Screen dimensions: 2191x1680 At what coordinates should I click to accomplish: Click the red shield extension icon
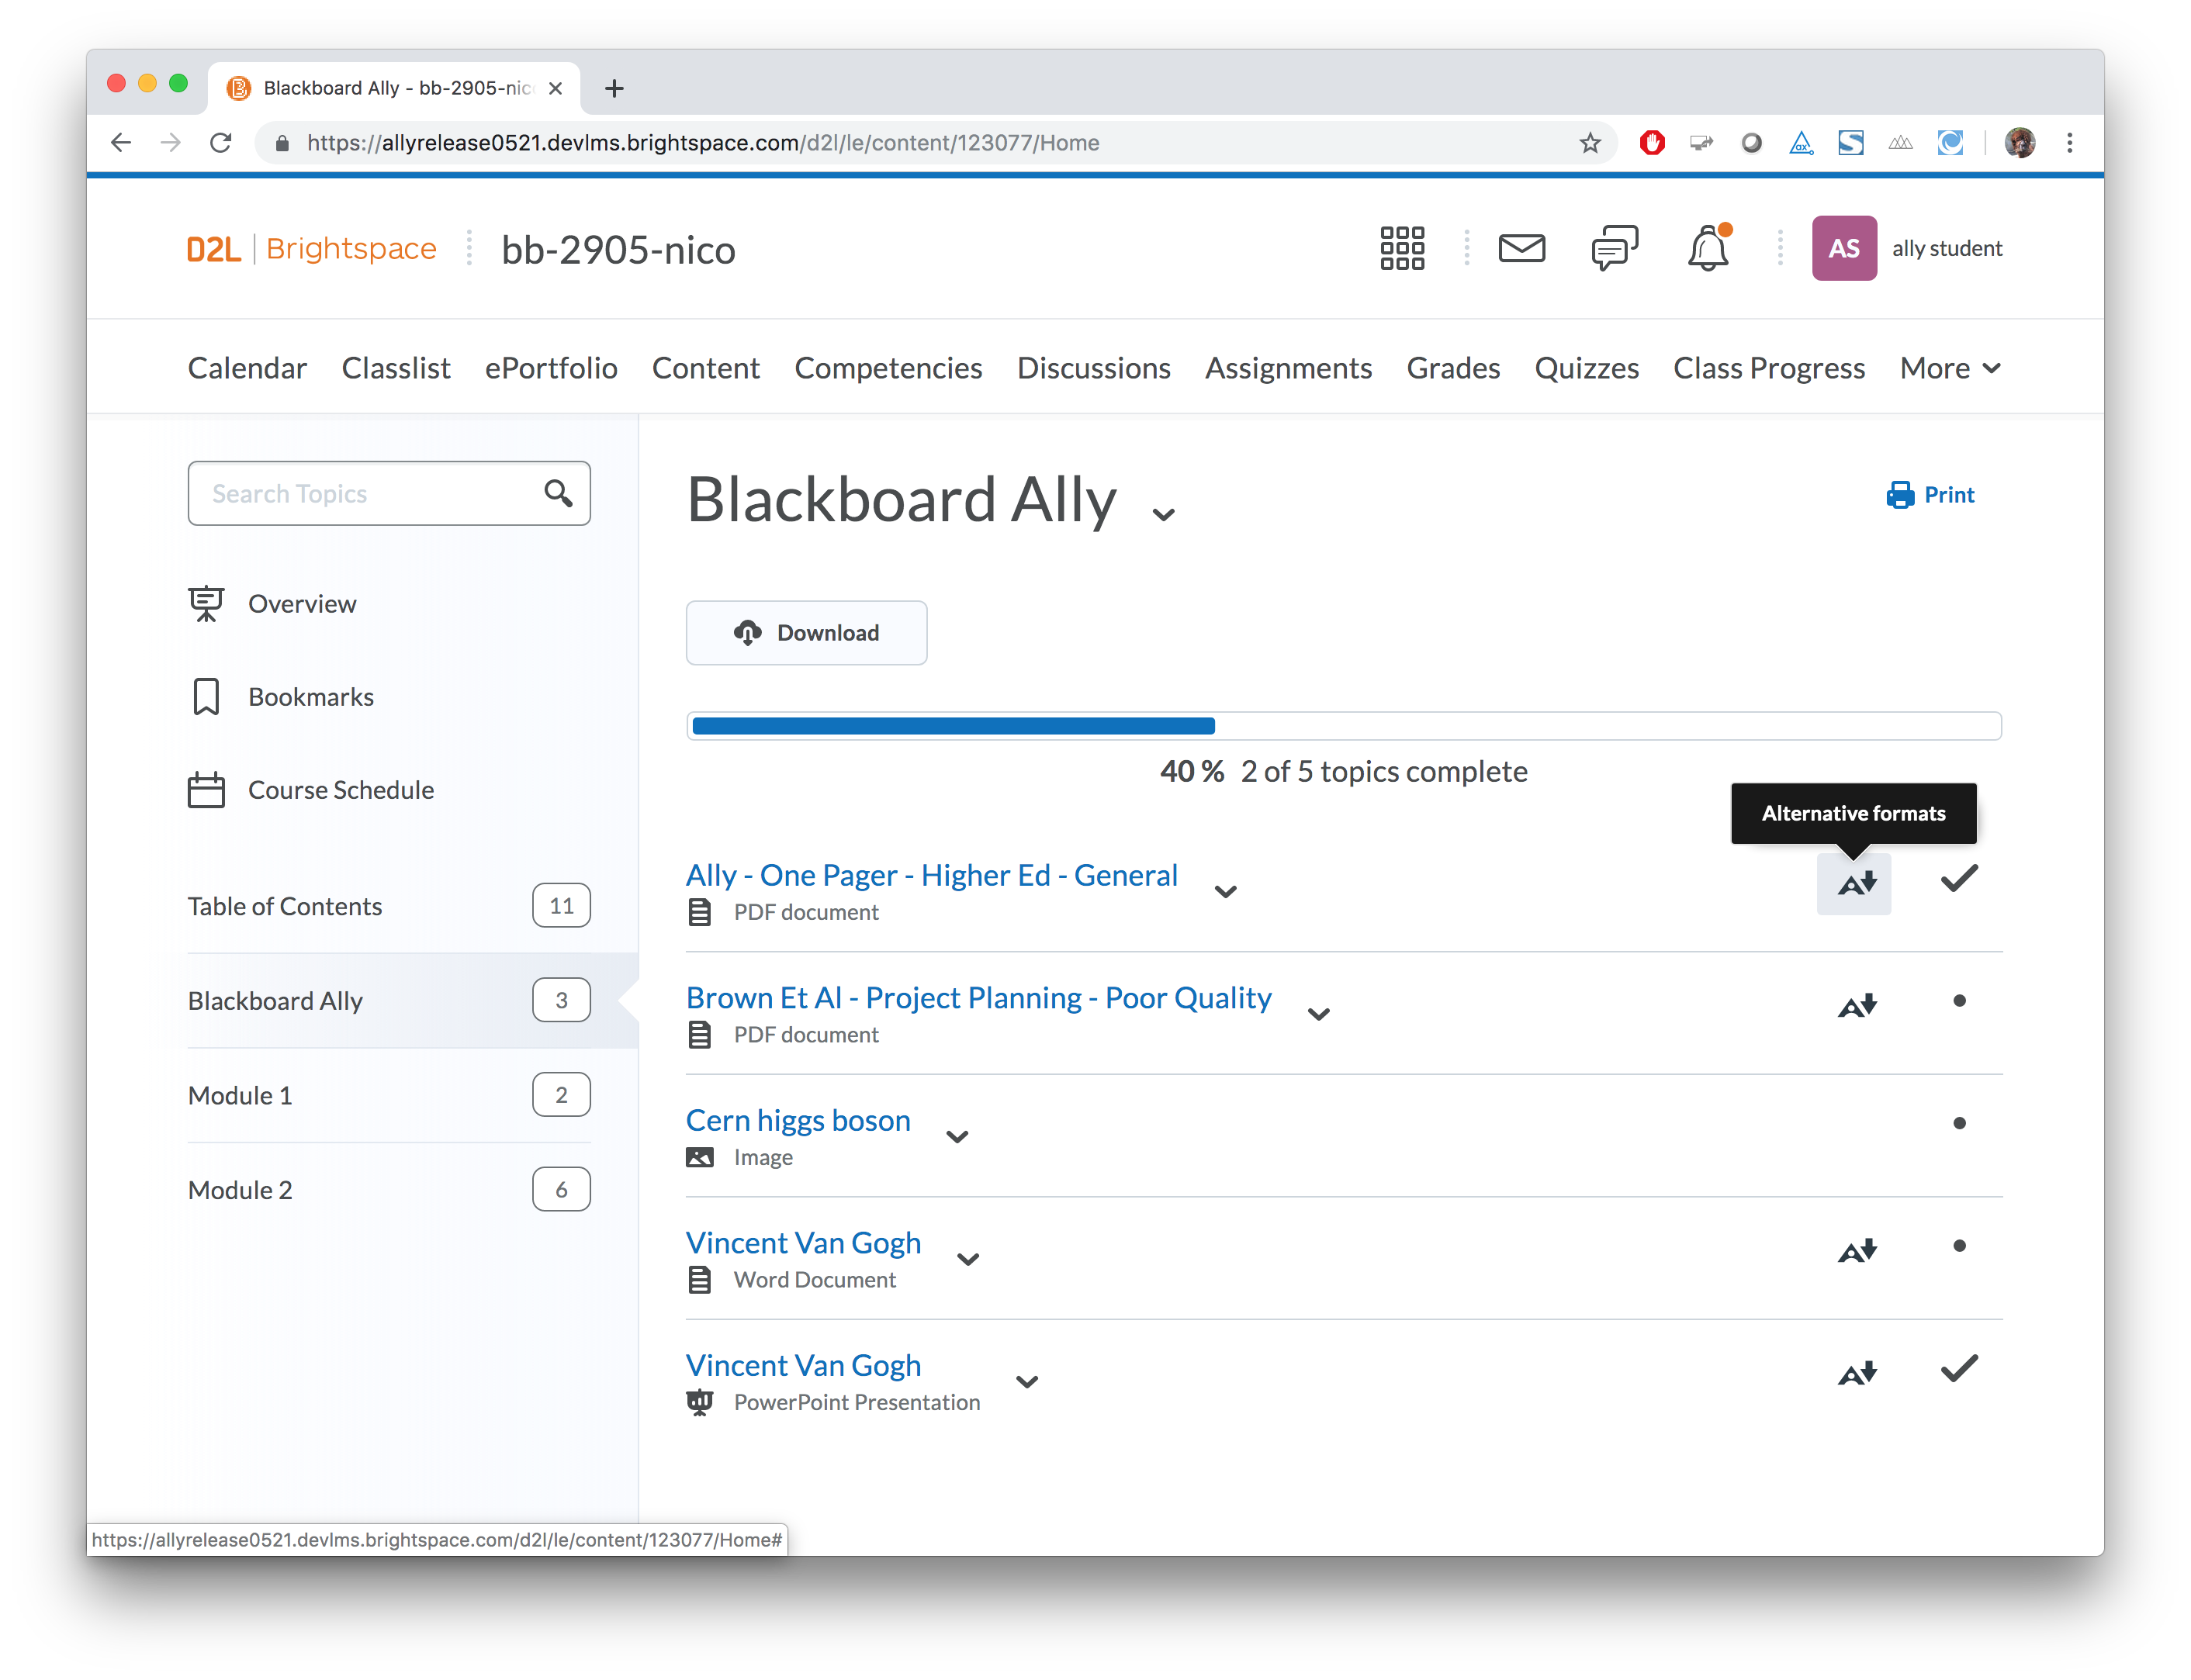pyautogui.click(x=1652, y=143)
